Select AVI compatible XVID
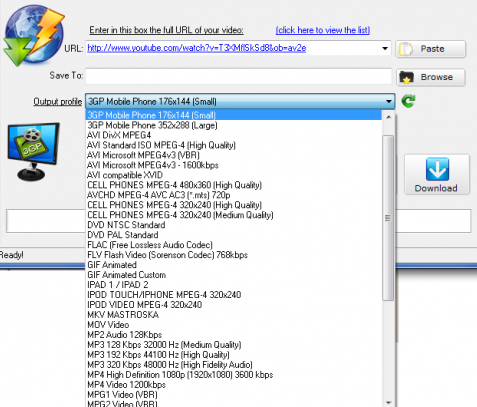This screenshot has height=407, width=477. click(x=234, y=175)
